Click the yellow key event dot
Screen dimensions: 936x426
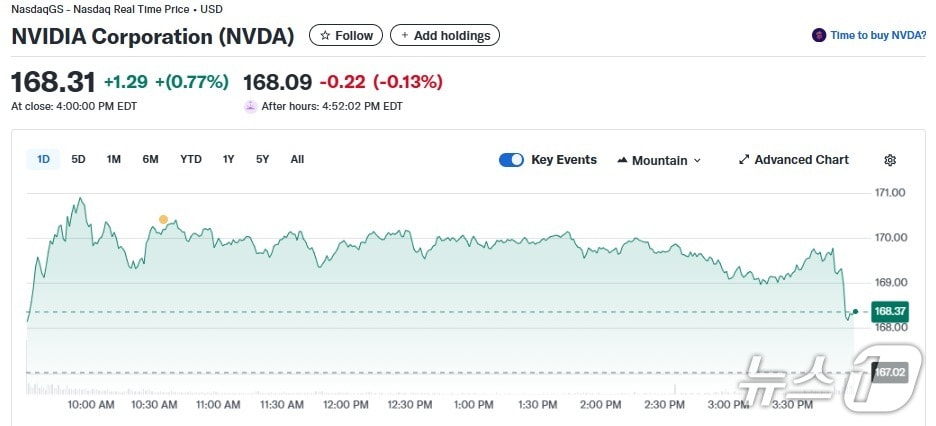tap(163, 219)
